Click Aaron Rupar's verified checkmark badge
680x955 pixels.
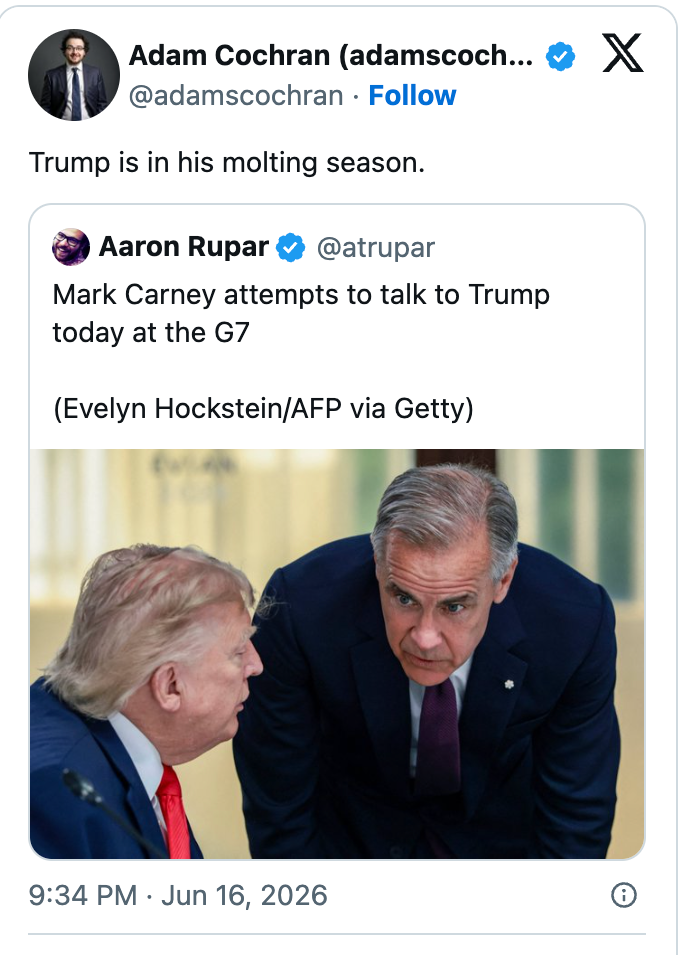tap(291, 247)
